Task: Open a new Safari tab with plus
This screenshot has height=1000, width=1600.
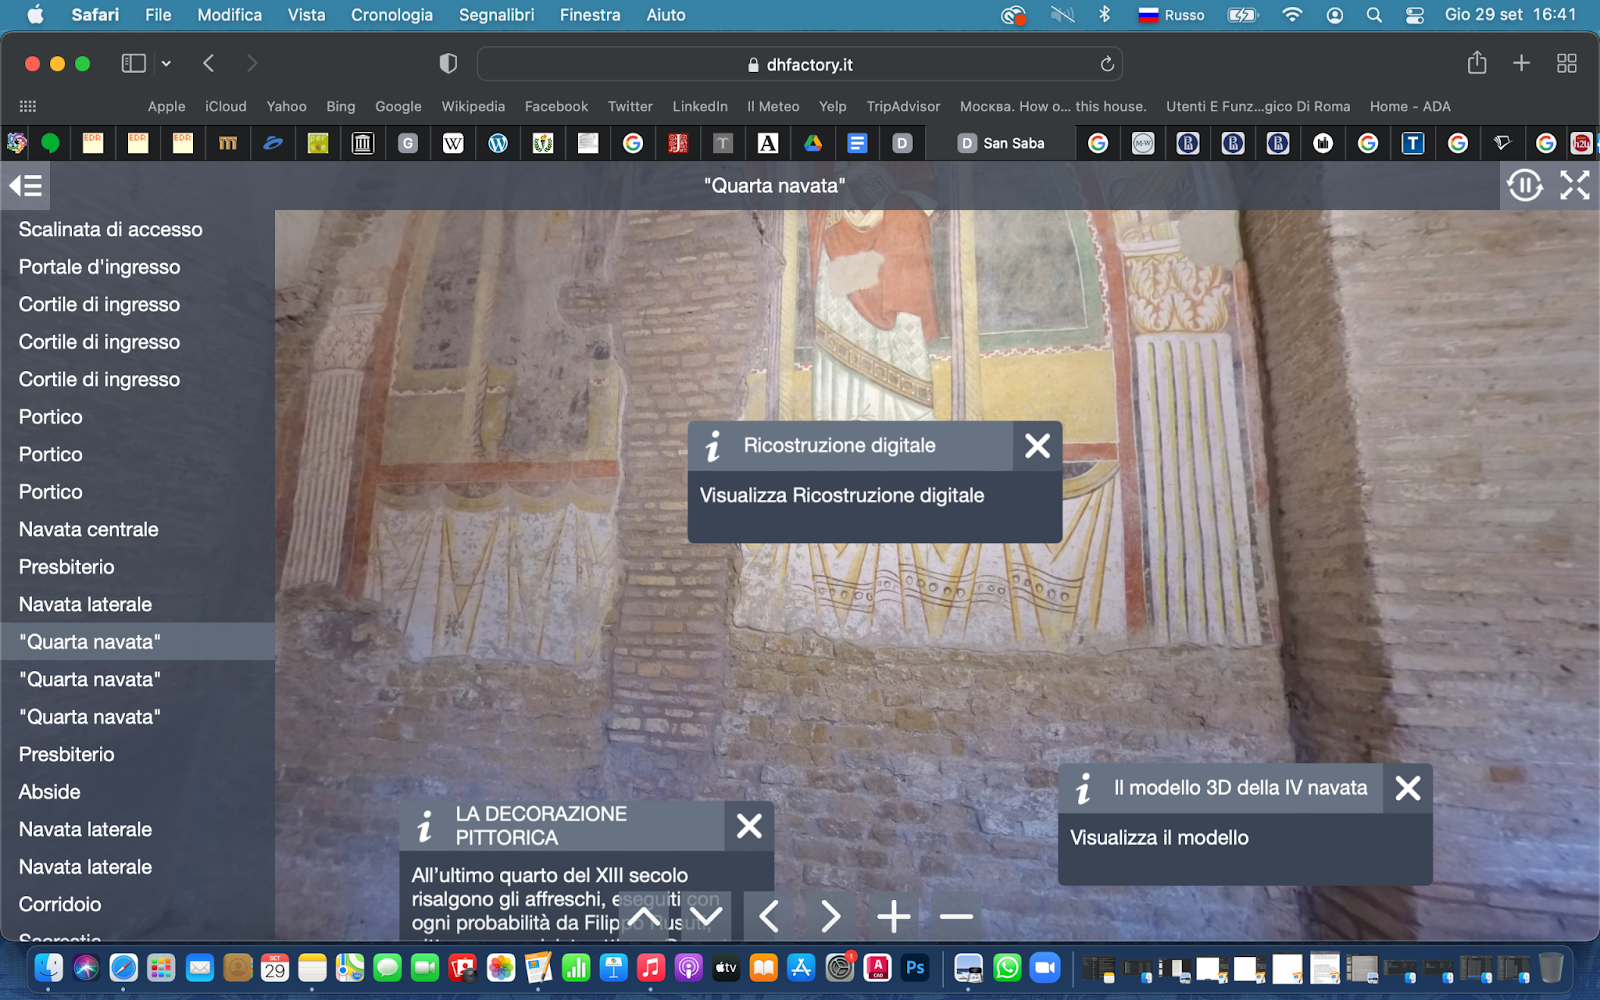Action: (1521, 64)
